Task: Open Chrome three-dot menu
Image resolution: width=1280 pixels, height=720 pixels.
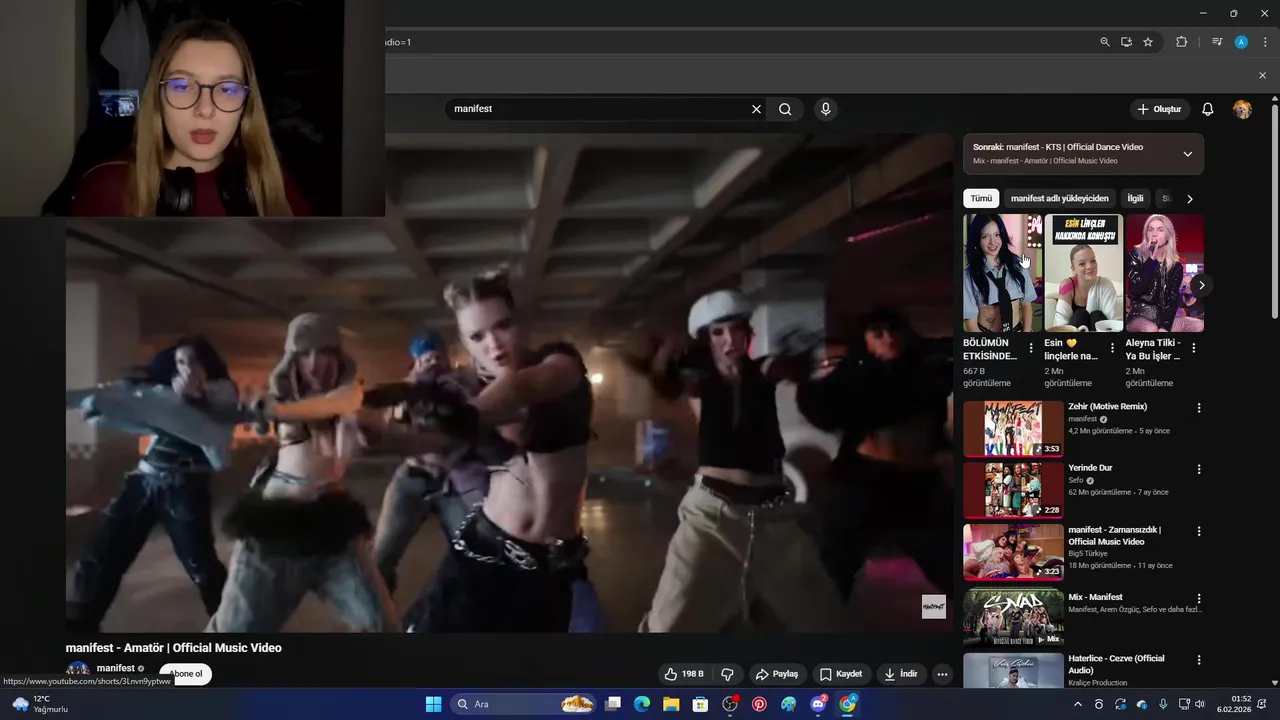Action: [1265, 42]
